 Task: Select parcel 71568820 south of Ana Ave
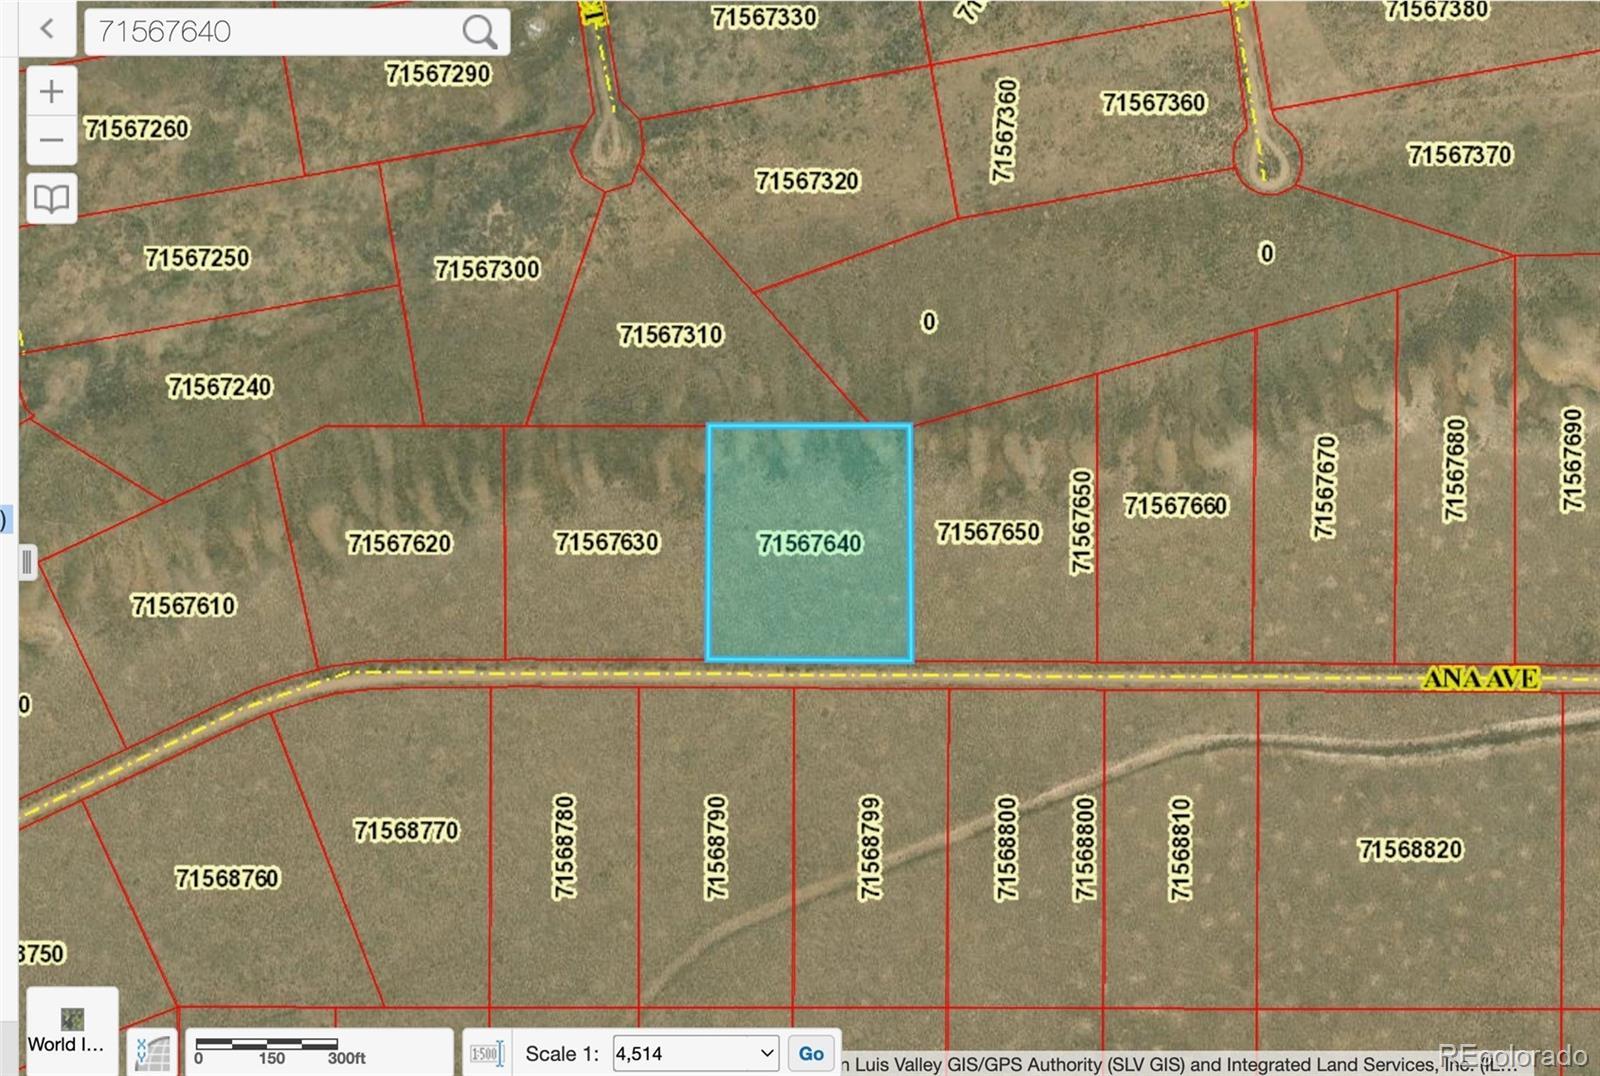[1409, 849]
